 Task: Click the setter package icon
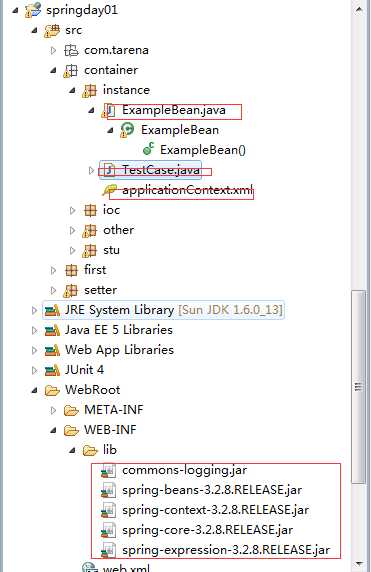70,290
